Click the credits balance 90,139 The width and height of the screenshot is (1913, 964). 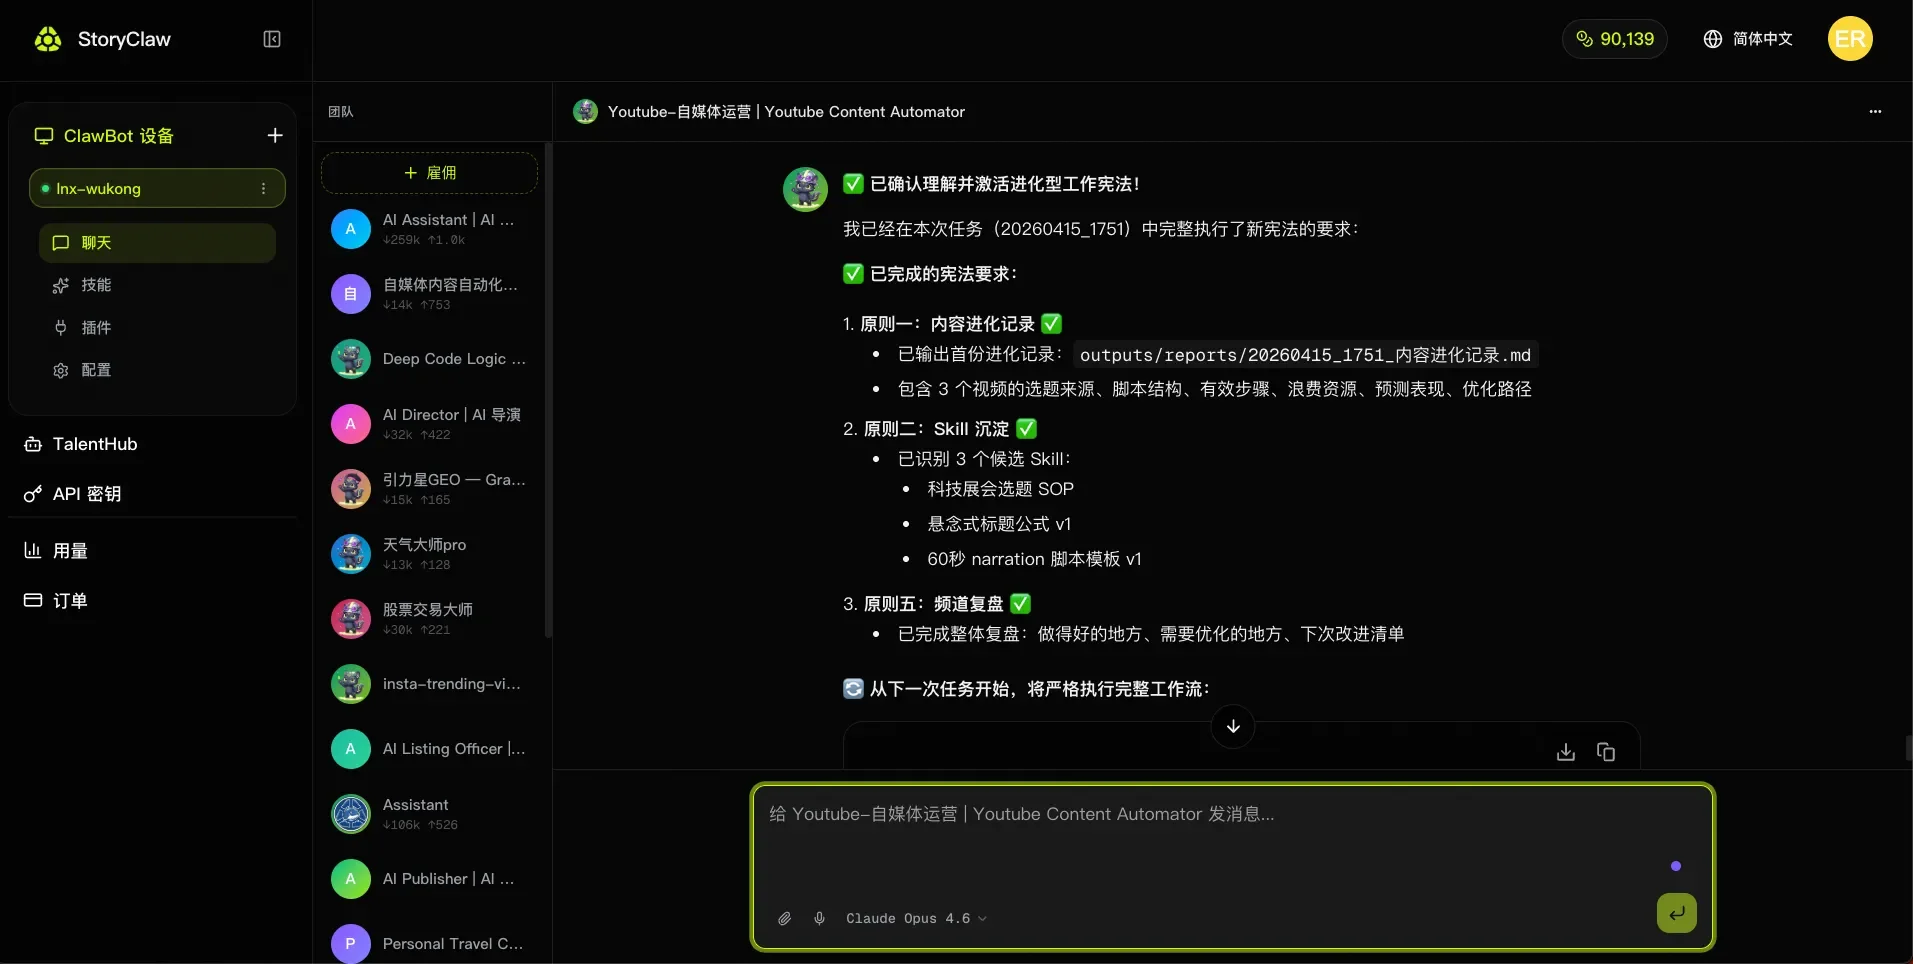click(1615, 39)
